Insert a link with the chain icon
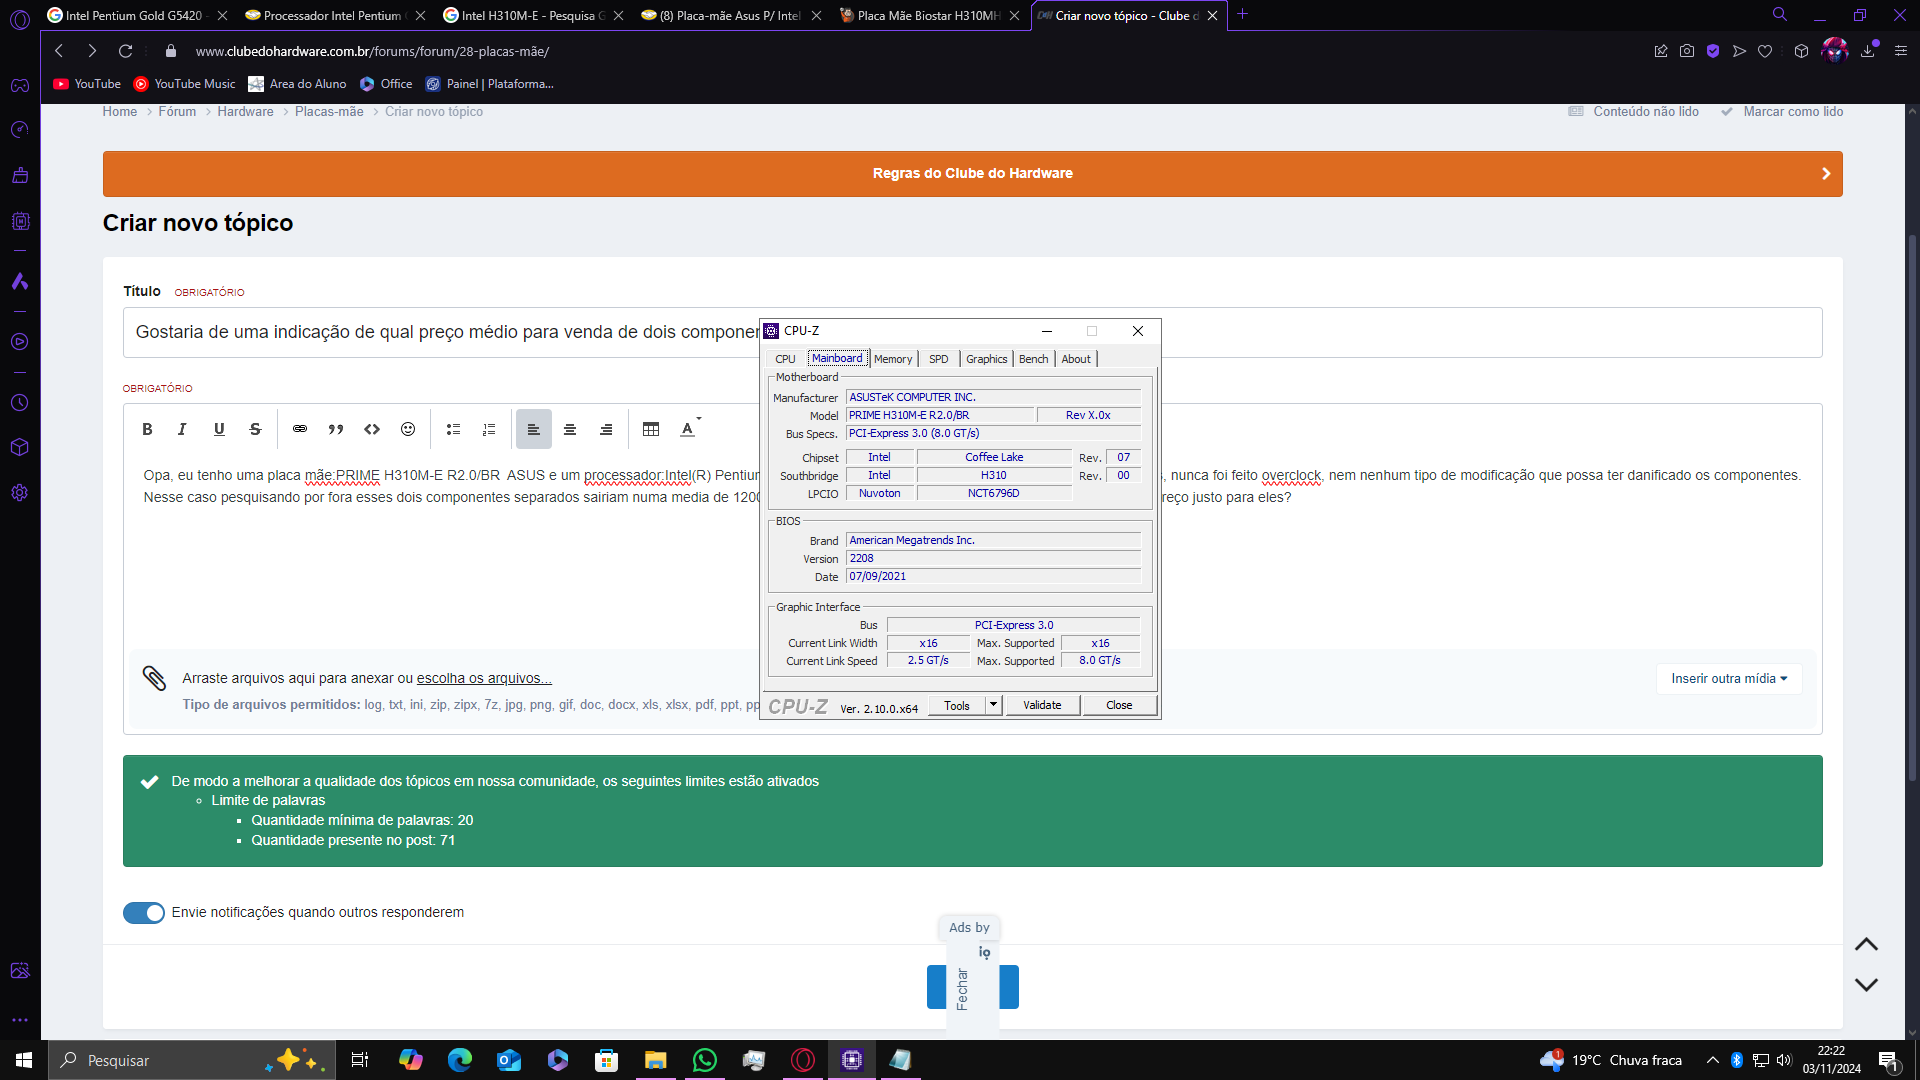This screenshot has height=1080, width=1920. (x=300, y=429)
